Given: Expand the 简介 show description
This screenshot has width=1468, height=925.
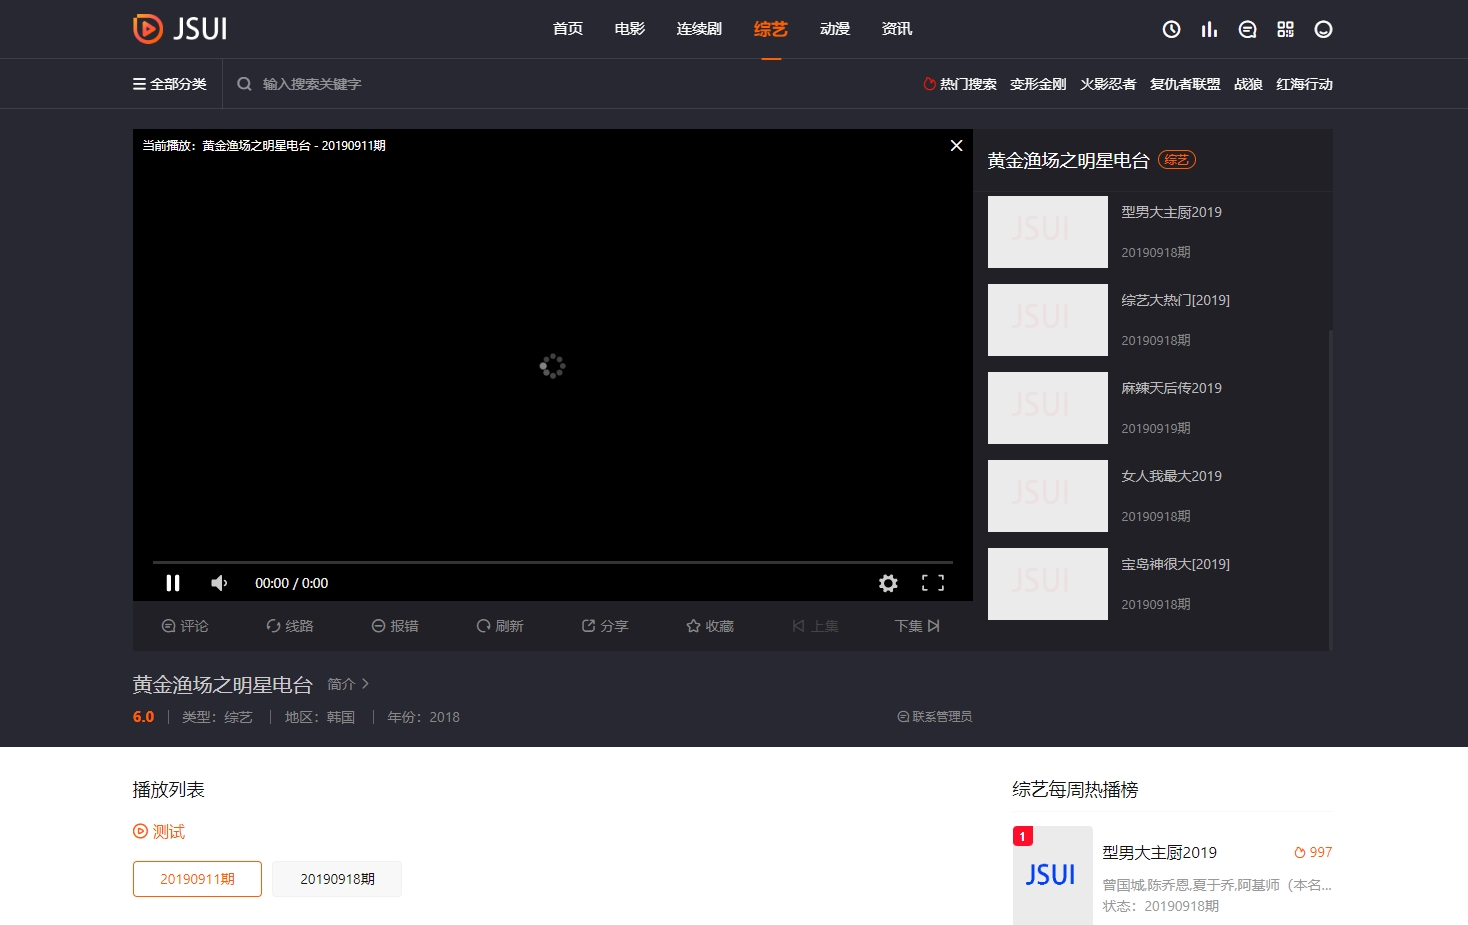Looking at the screenshot, I should coord(343,684).
